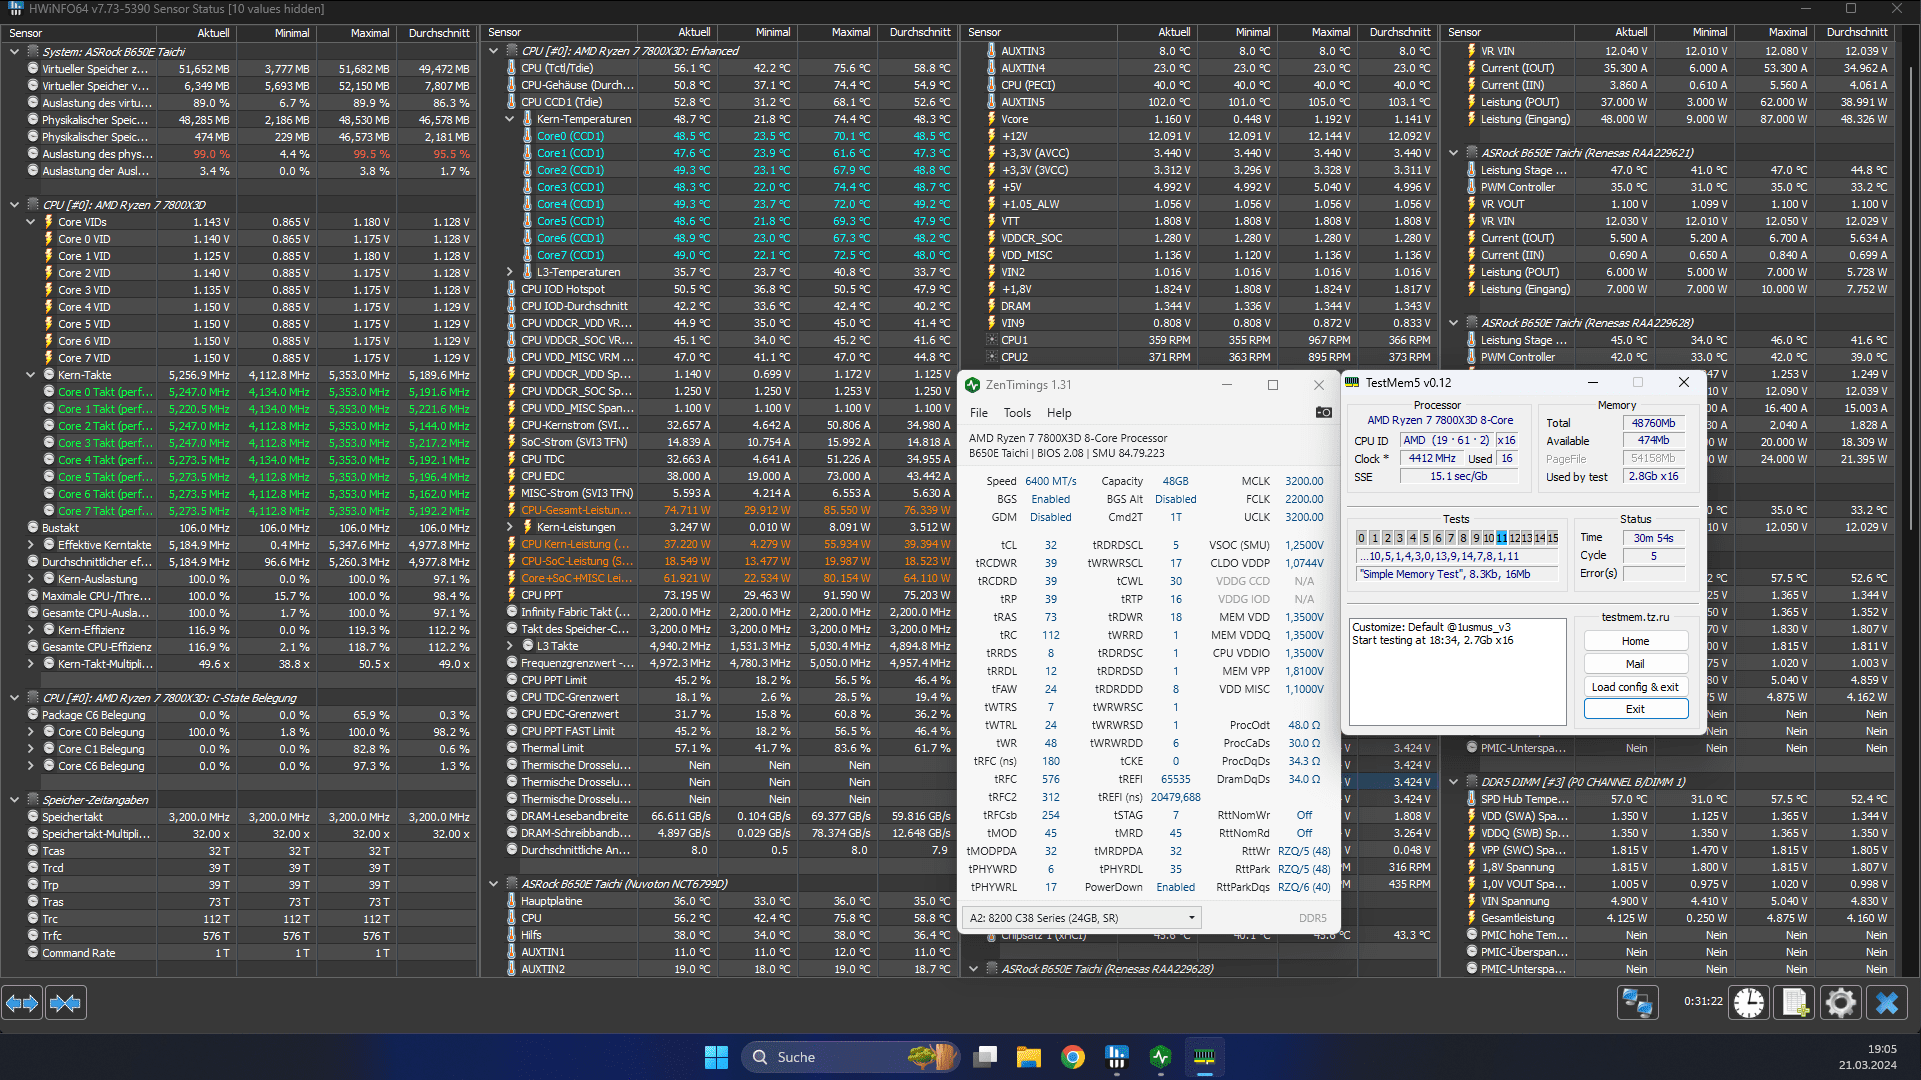
Task: Open the ZenTimings Tools menu
Action: pos(1017,413)
